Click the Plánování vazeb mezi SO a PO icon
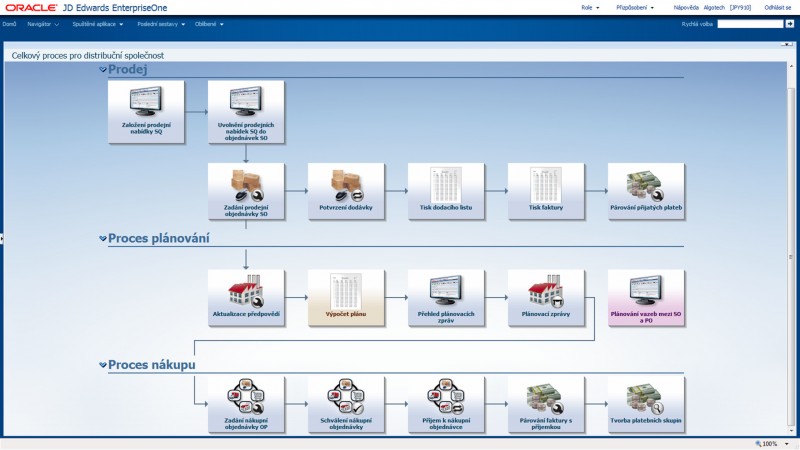 (646, 297)
